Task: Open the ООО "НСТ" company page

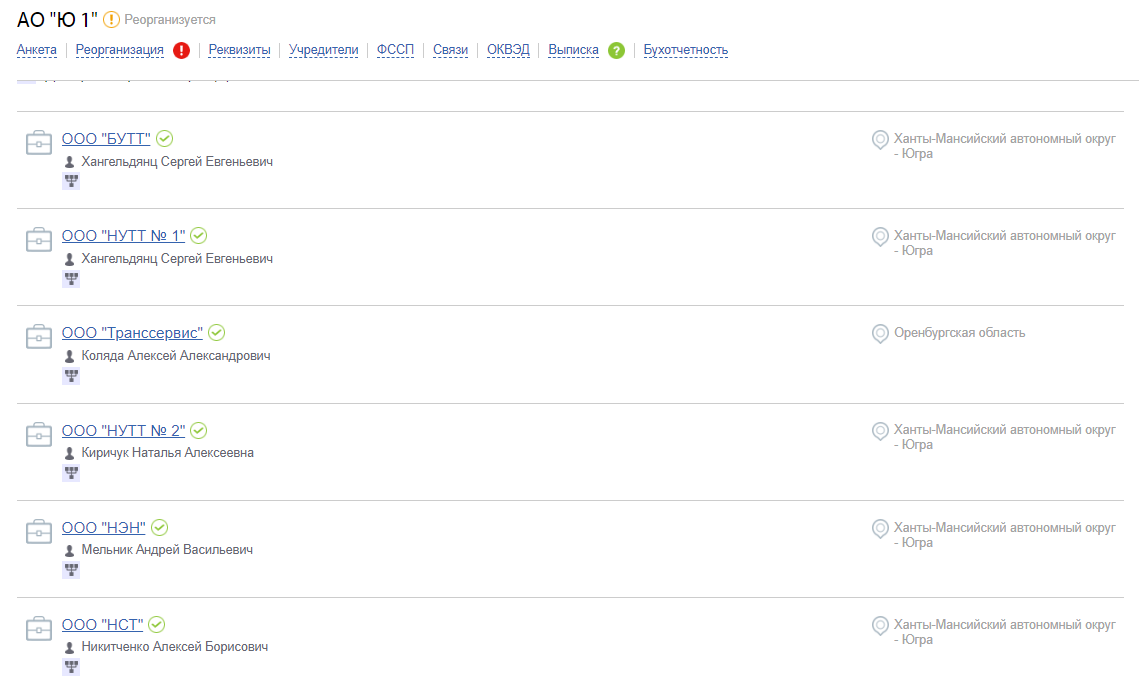Action: click(102, 624)
